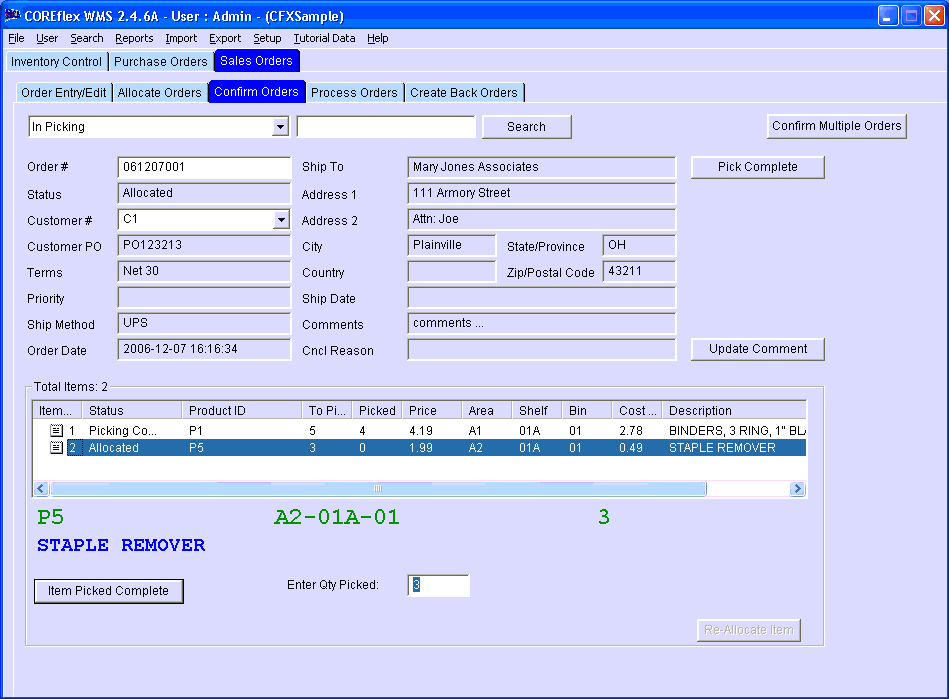
Task: Open the Export menu
Action: 225,38
